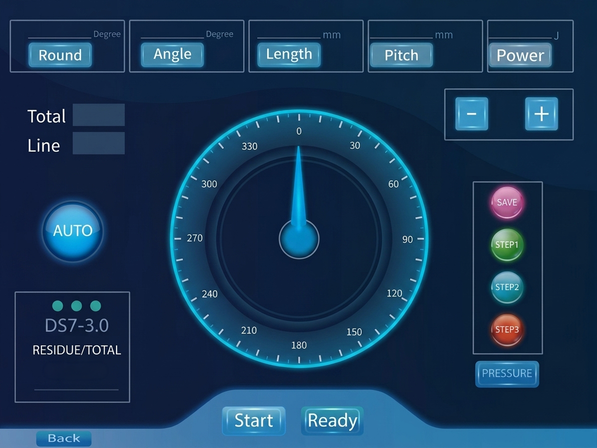Viewport: 597px width, 448px height.
Task: Click the 150 mark on the dial
Action: [354, 332]
